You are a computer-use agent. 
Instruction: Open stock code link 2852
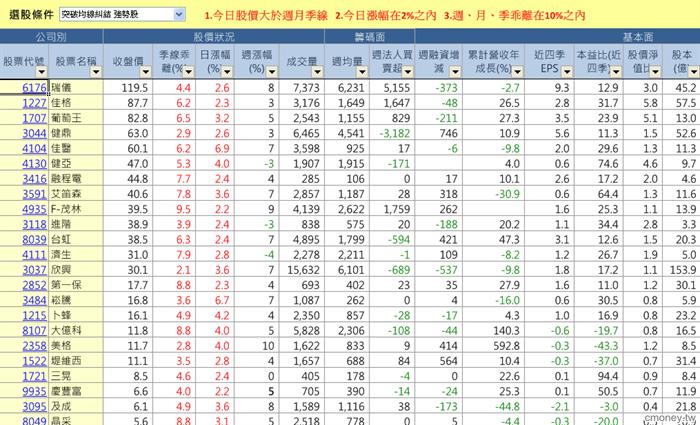point(34,285)
